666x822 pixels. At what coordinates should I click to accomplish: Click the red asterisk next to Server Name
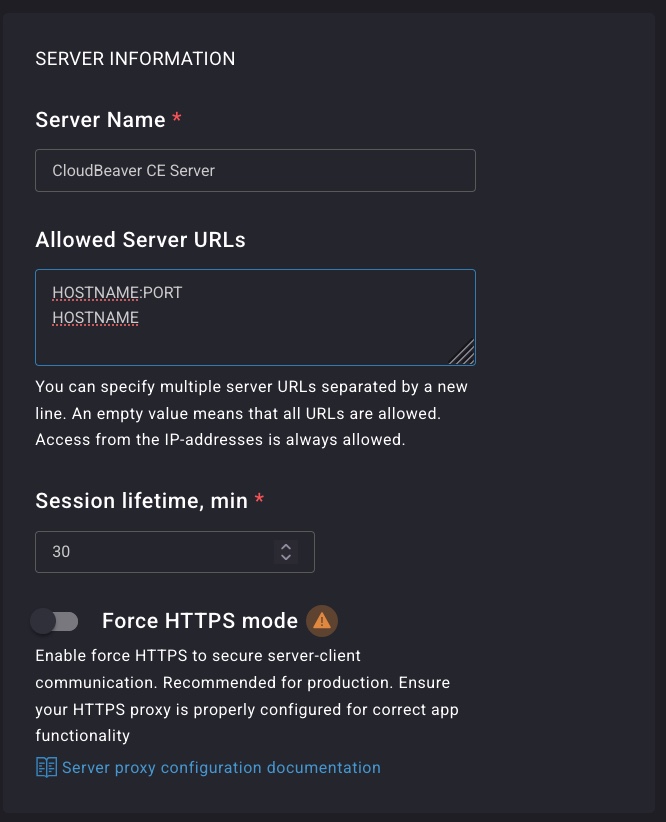pyautogui.click(x=177, y=120)
